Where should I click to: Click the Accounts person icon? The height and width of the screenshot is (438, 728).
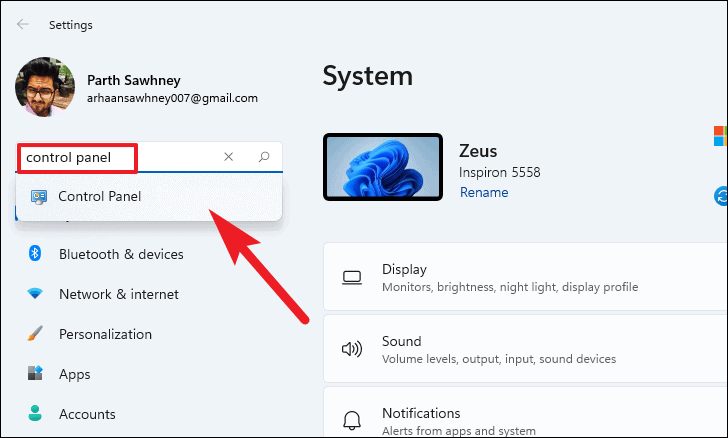coord(35,413)
